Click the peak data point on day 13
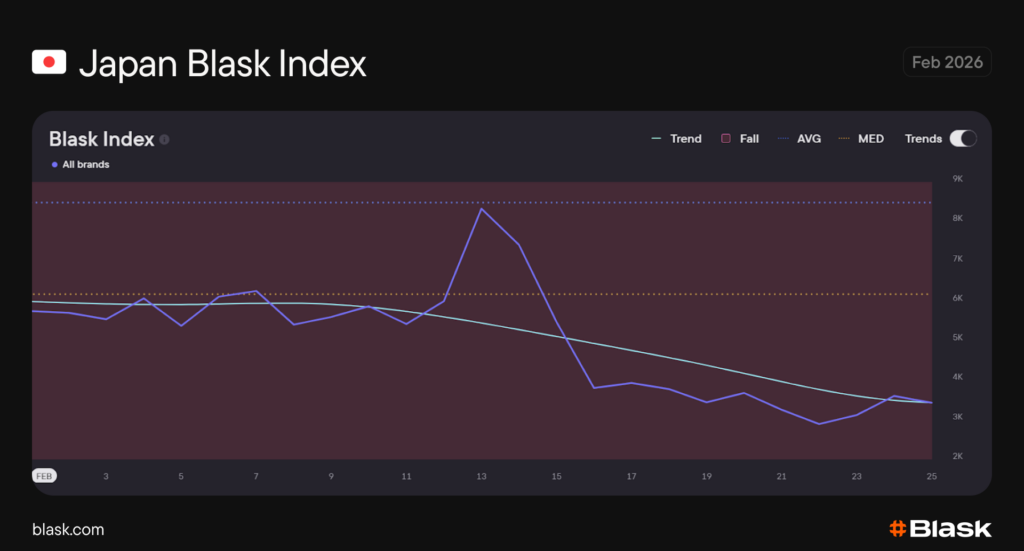This screenshot has height=551, width=1024. click(x=481, y=209)
